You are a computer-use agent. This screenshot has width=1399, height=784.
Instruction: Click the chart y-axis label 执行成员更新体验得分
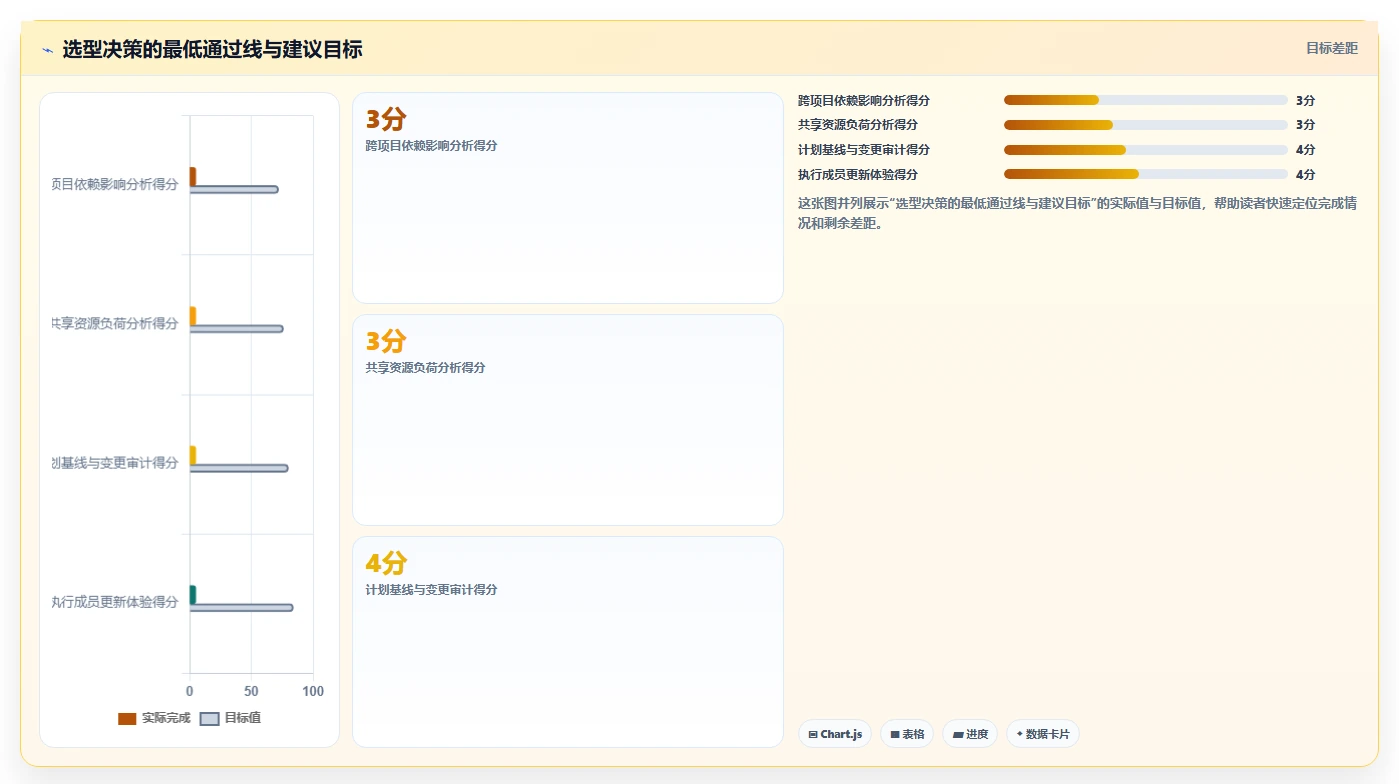tap(115, 602)
